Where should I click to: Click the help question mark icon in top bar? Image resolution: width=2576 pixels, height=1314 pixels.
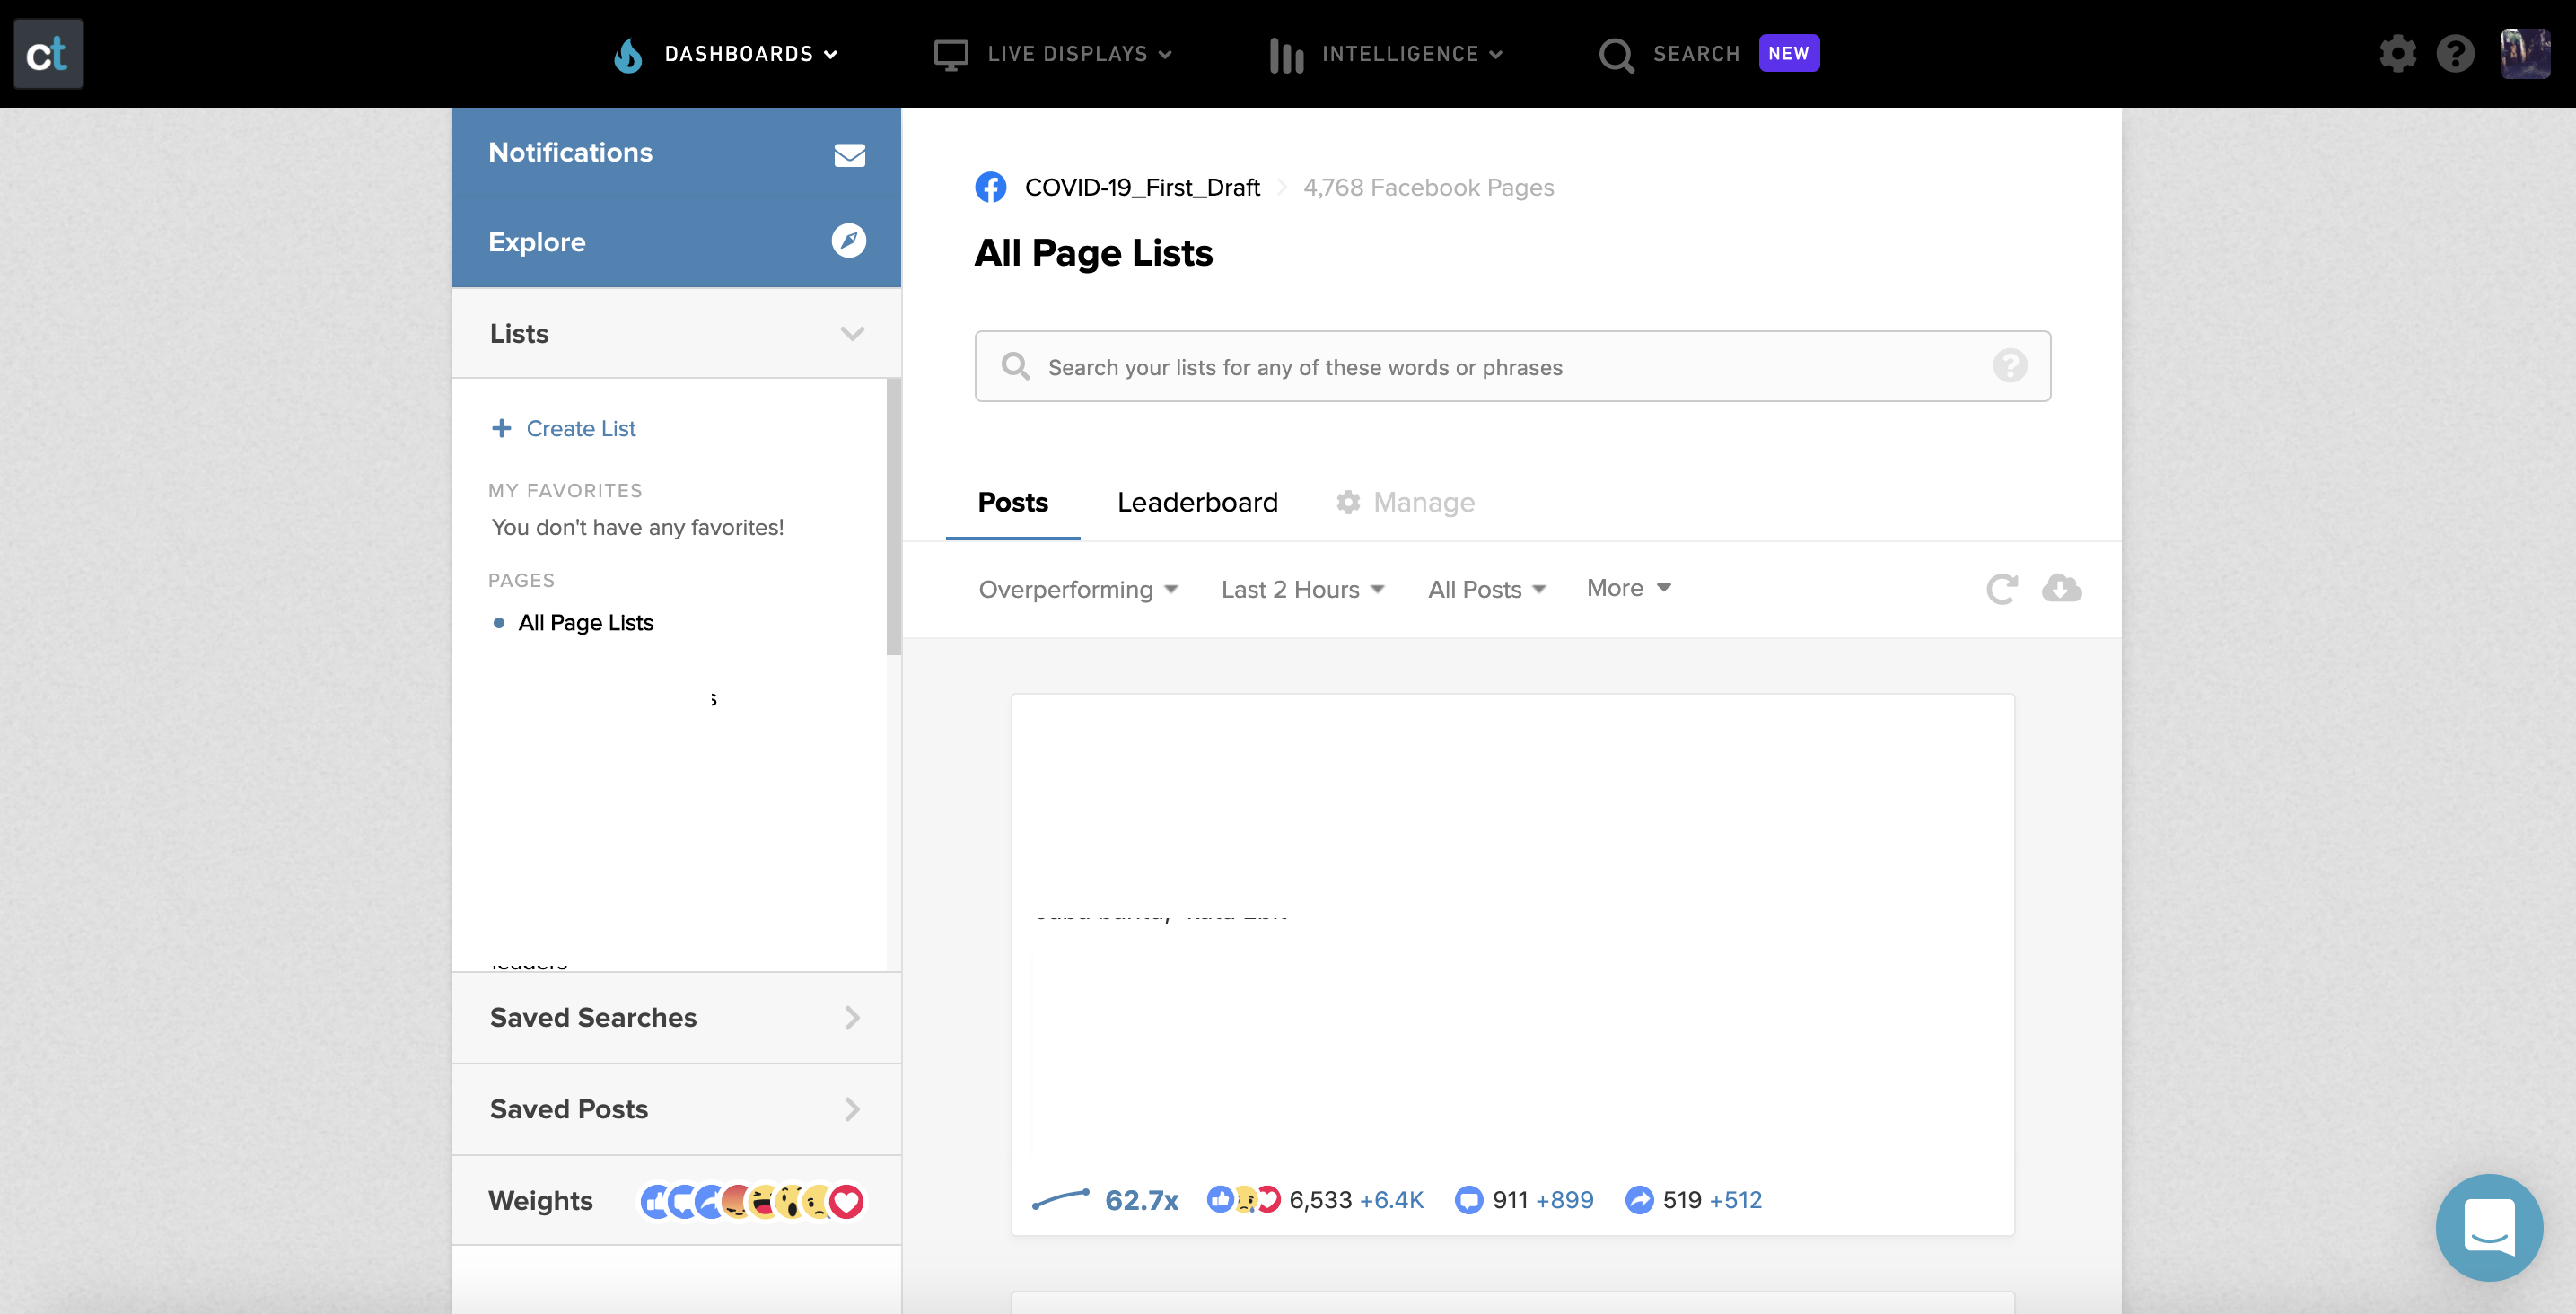click(x=2455, y=54)
